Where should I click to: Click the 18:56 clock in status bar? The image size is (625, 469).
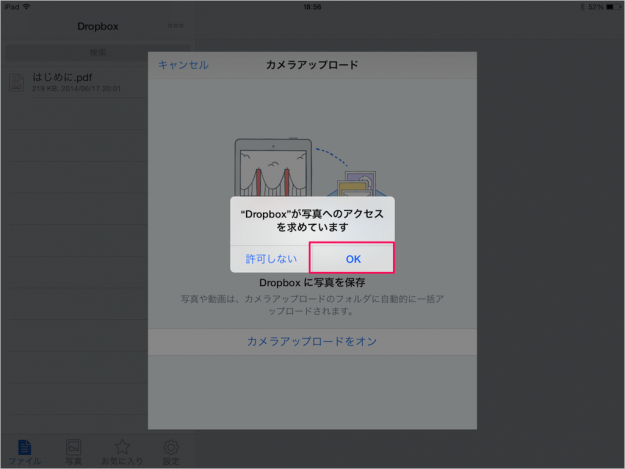click(x=312, y=7)
